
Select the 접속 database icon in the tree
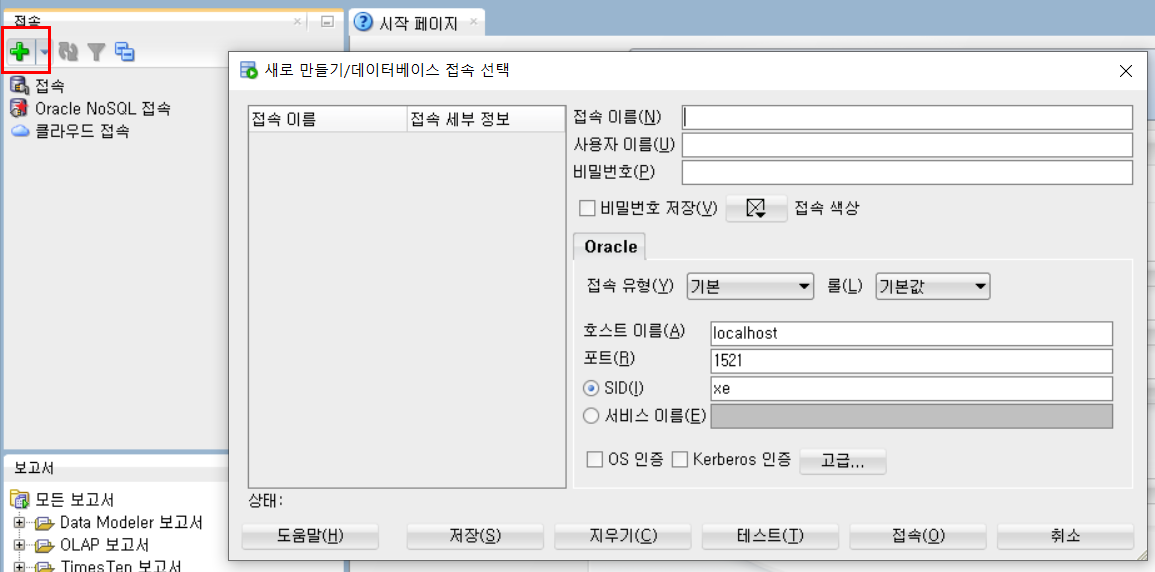coord(19,86)
